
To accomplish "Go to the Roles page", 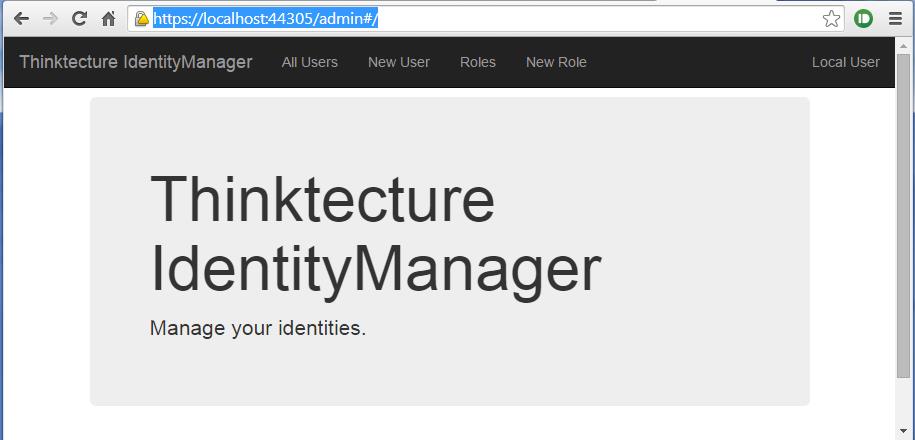I will (478, 62).
